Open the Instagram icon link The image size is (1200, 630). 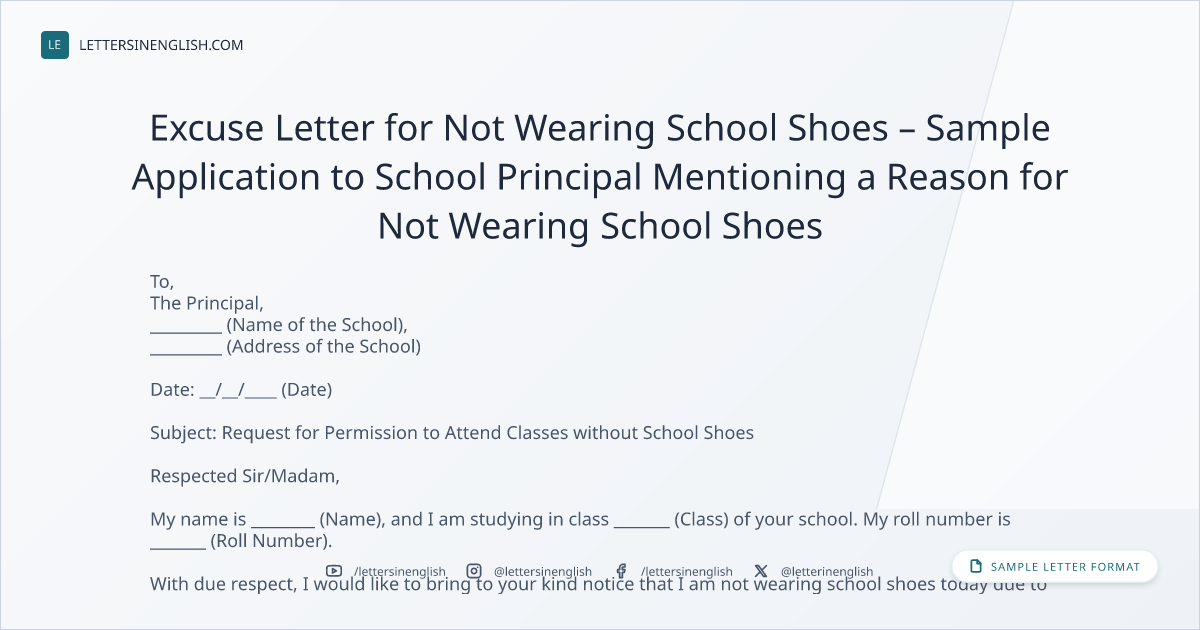(x=474, y=571)
